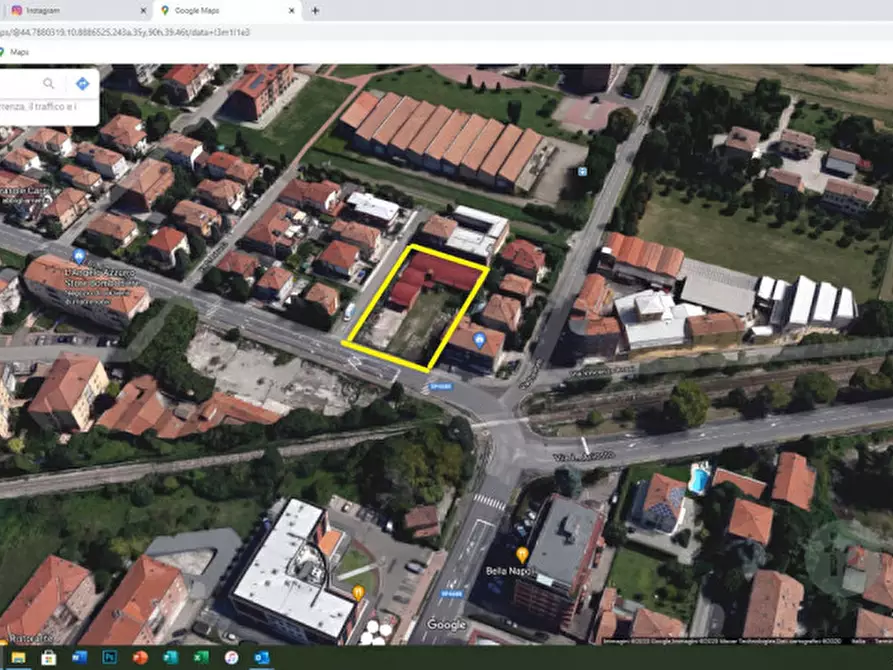This screenshot has height=670, width=893.
Task: Launch Publisher from the taskbar
Action: pyautogui.click(x=170, y=657)
